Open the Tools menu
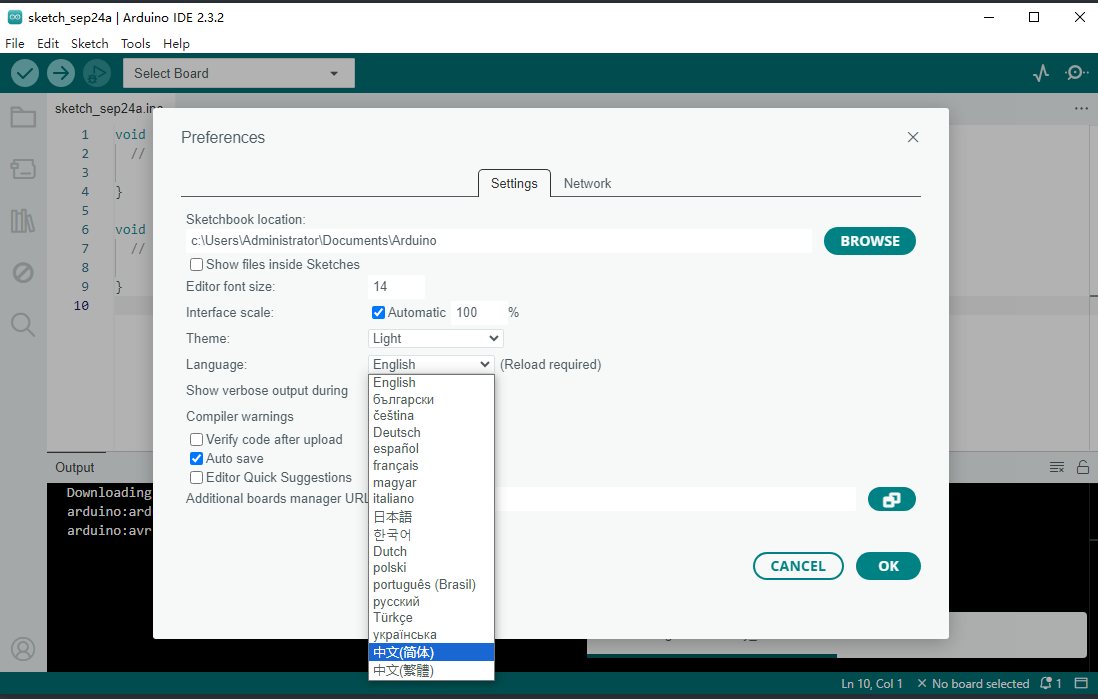The width and height of the screenshot is (1098, 699). [136, 43]
